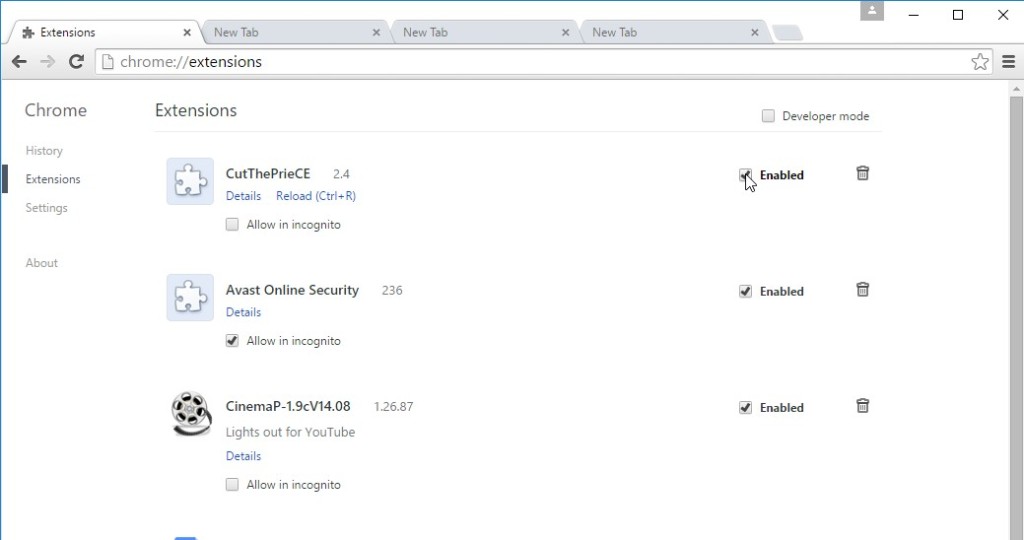Viewport: 1024px width, 540px height.
Task: Click the page icon in the address bar
Action: (x=108, y=61)
